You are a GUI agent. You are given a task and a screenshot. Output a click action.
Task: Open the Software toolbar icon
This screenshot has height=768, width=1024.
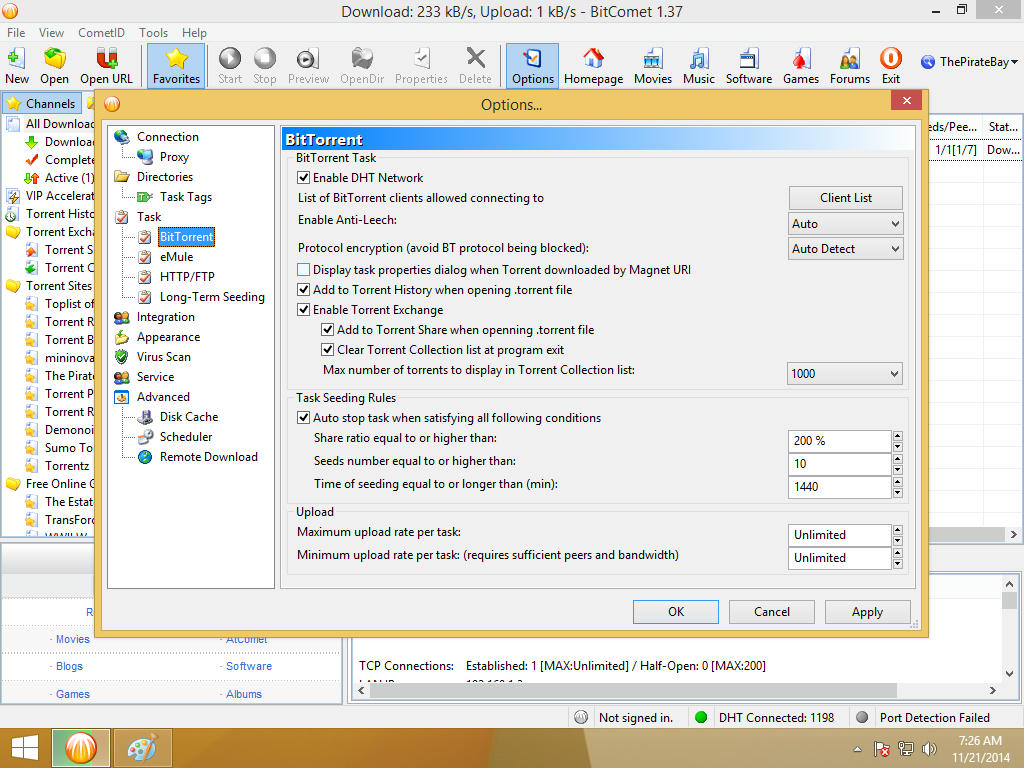(748, 66)
